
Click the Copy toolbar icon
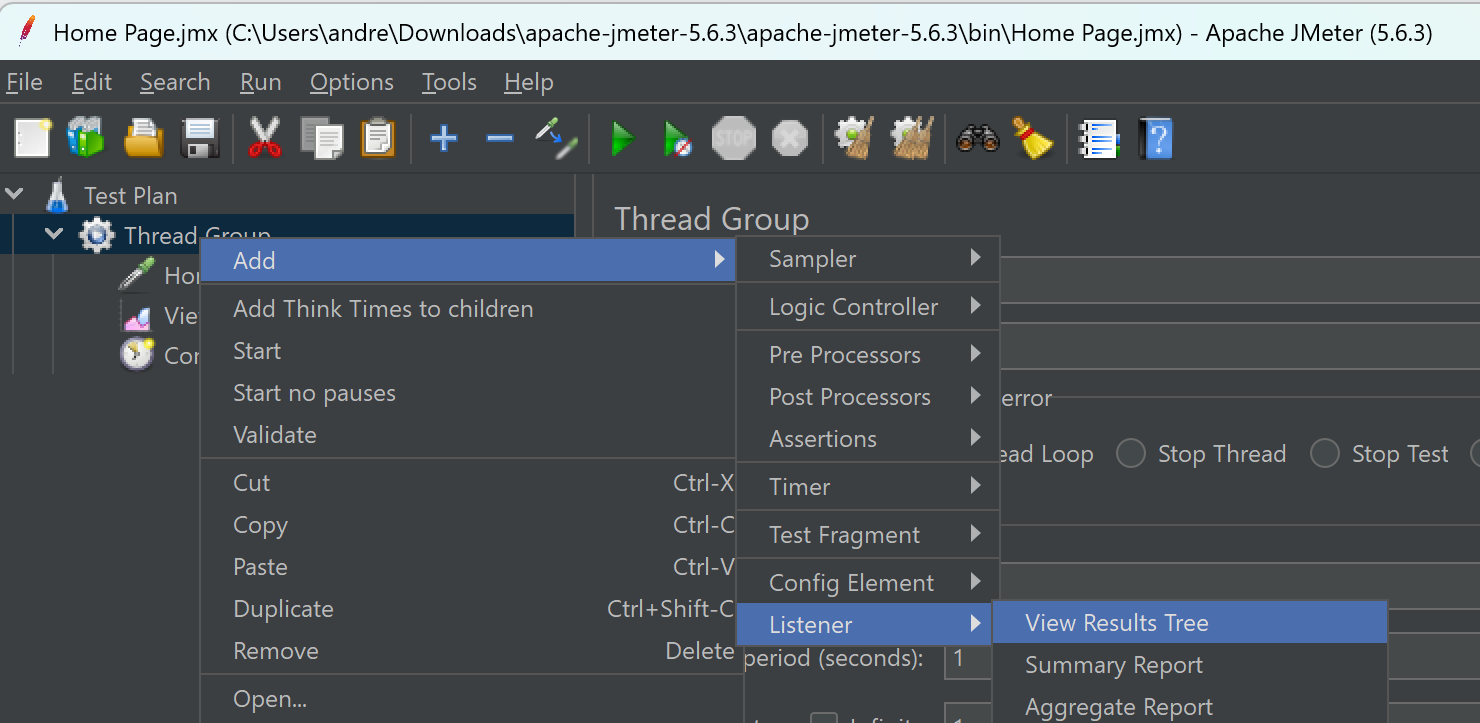click(x=322, y=138)
